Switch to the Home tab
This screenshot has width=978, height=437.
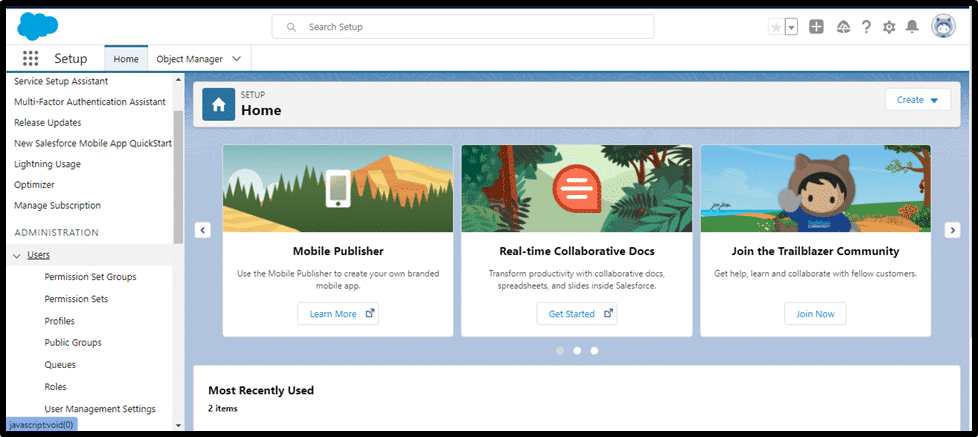[x=126, y=59]
